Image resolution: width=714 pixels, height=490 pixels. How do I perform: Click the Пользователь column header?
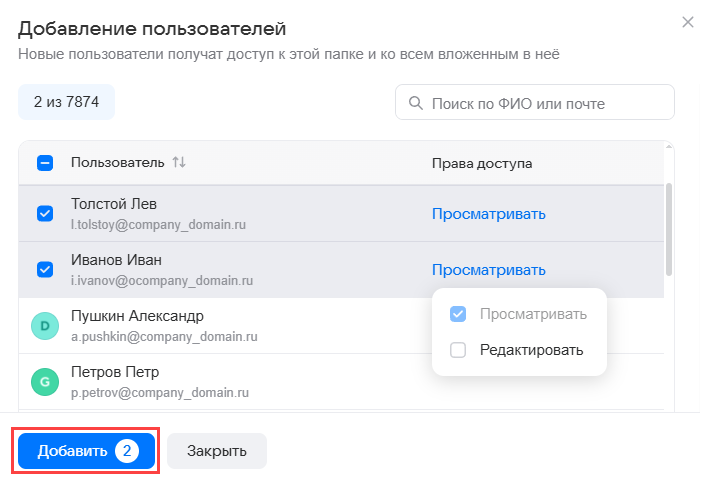tap(117, 162)
